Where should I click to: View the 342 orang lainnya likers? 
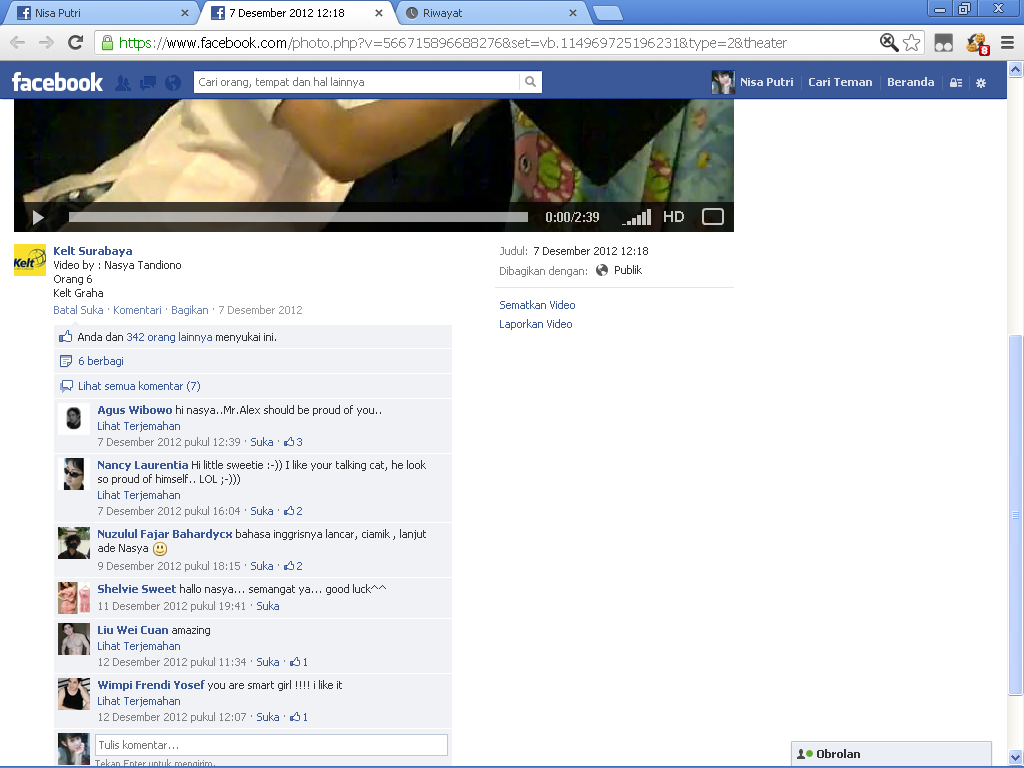(x=169, y=337)
